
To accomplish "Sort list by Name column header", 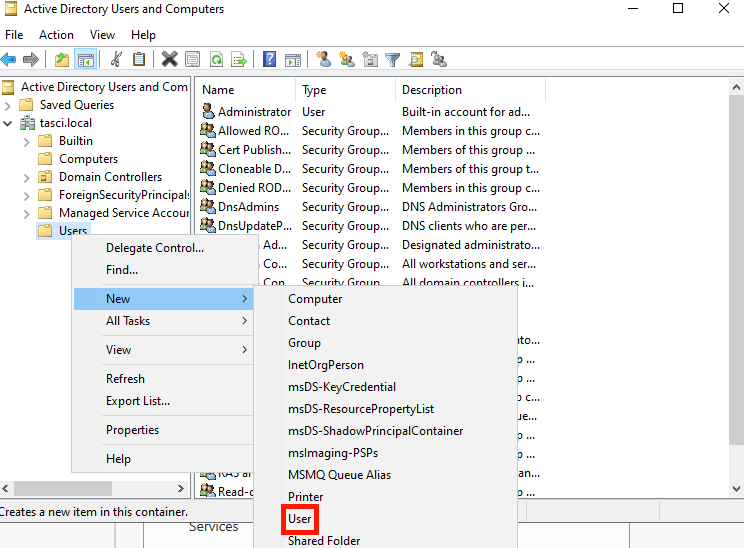I will tap(246, 90).
